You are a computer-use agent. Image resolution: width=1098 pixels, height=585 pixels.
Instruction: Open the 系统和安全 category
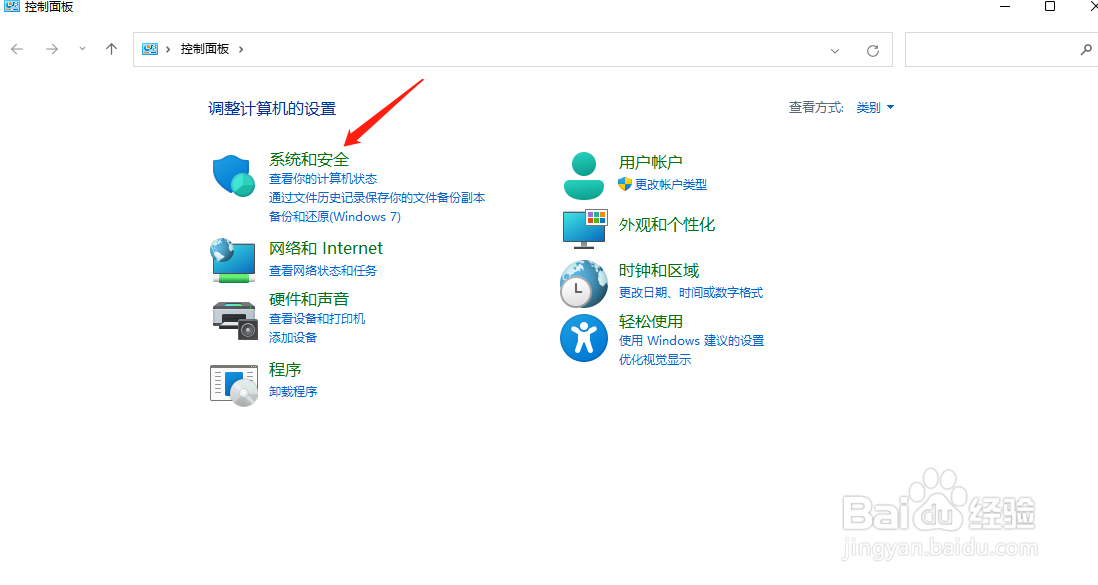(x=309, y=160)
